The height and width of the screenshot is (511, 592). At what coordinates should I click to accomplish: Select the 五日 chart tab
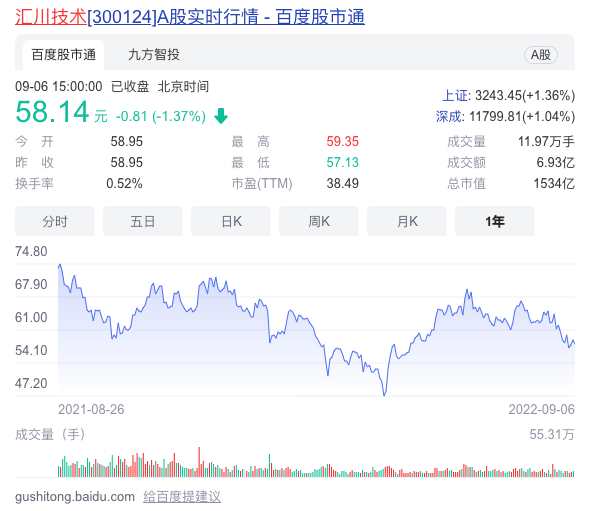coord(143,221)
